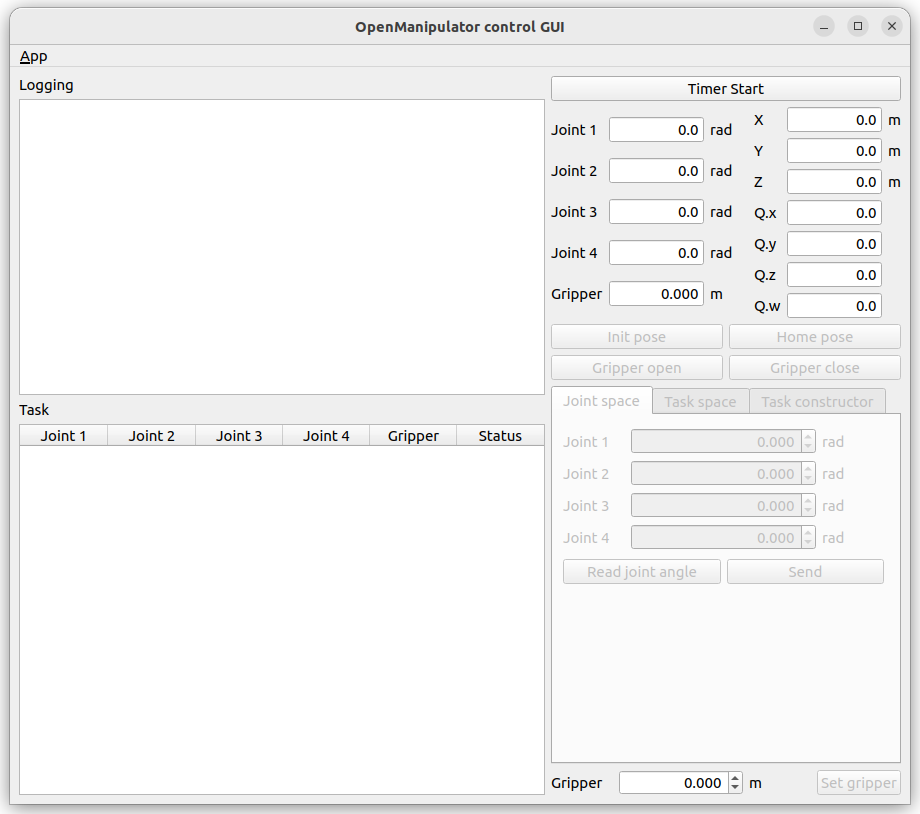Image resolution: width=920 pixels, height=814 pixels.
Task: Select the Joint space tab
Action: pos(601,400)
